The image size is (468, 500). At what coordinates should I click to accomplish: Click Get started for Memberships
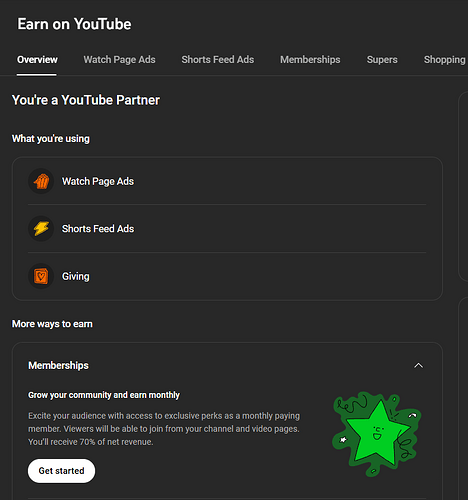click(x=61, y=471)
